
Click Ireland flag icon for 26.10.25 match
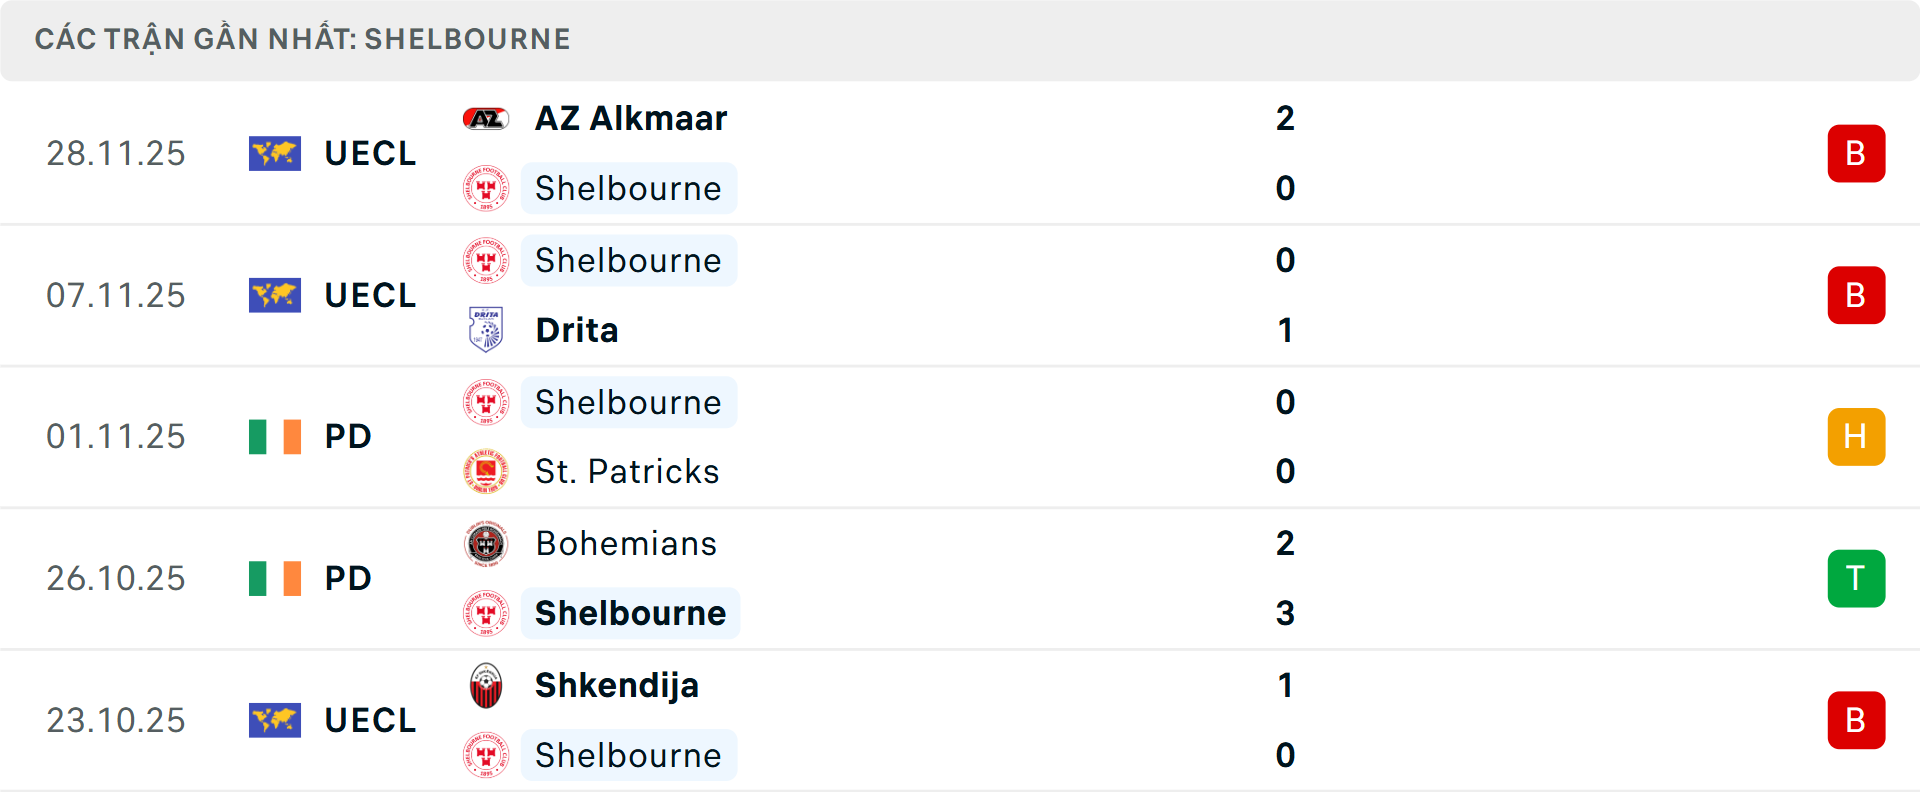coord(275,579)
